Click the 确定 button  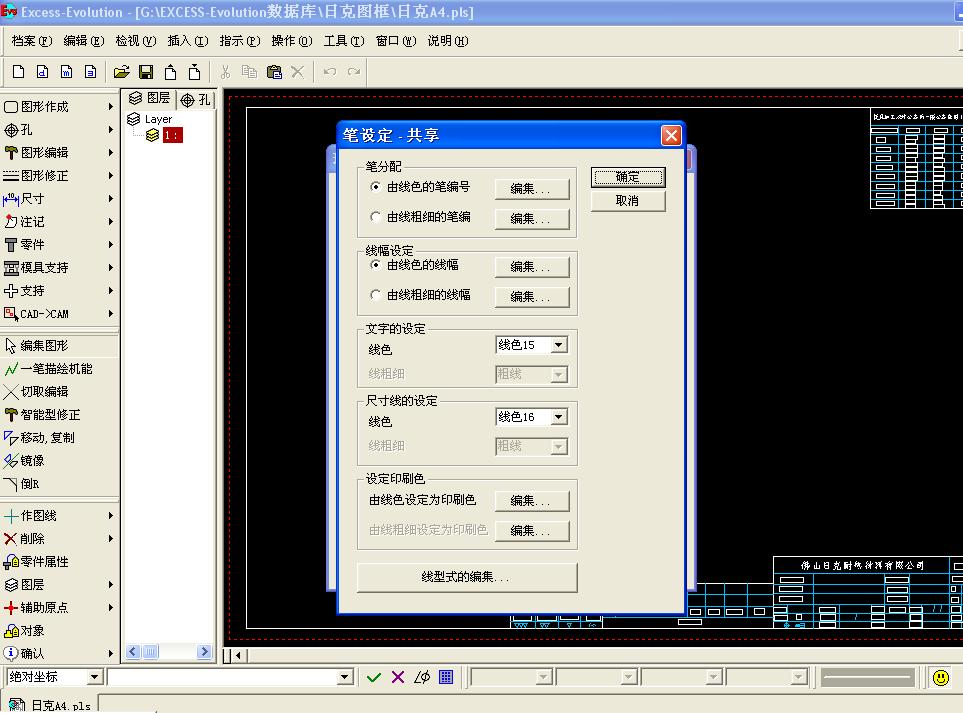(628, 177)
